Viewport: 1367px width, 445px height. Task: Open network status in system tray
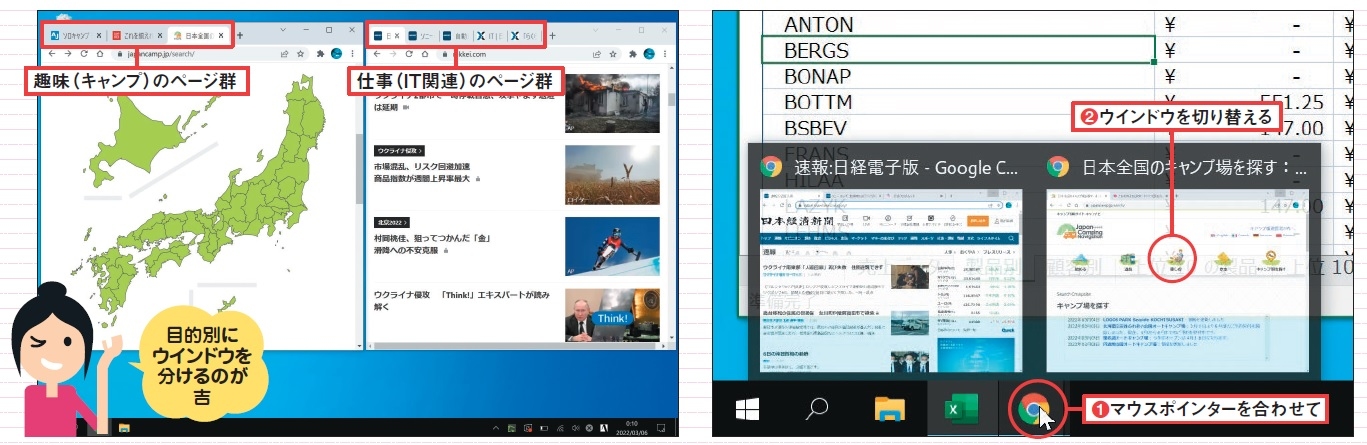click(x=560, y=427)
